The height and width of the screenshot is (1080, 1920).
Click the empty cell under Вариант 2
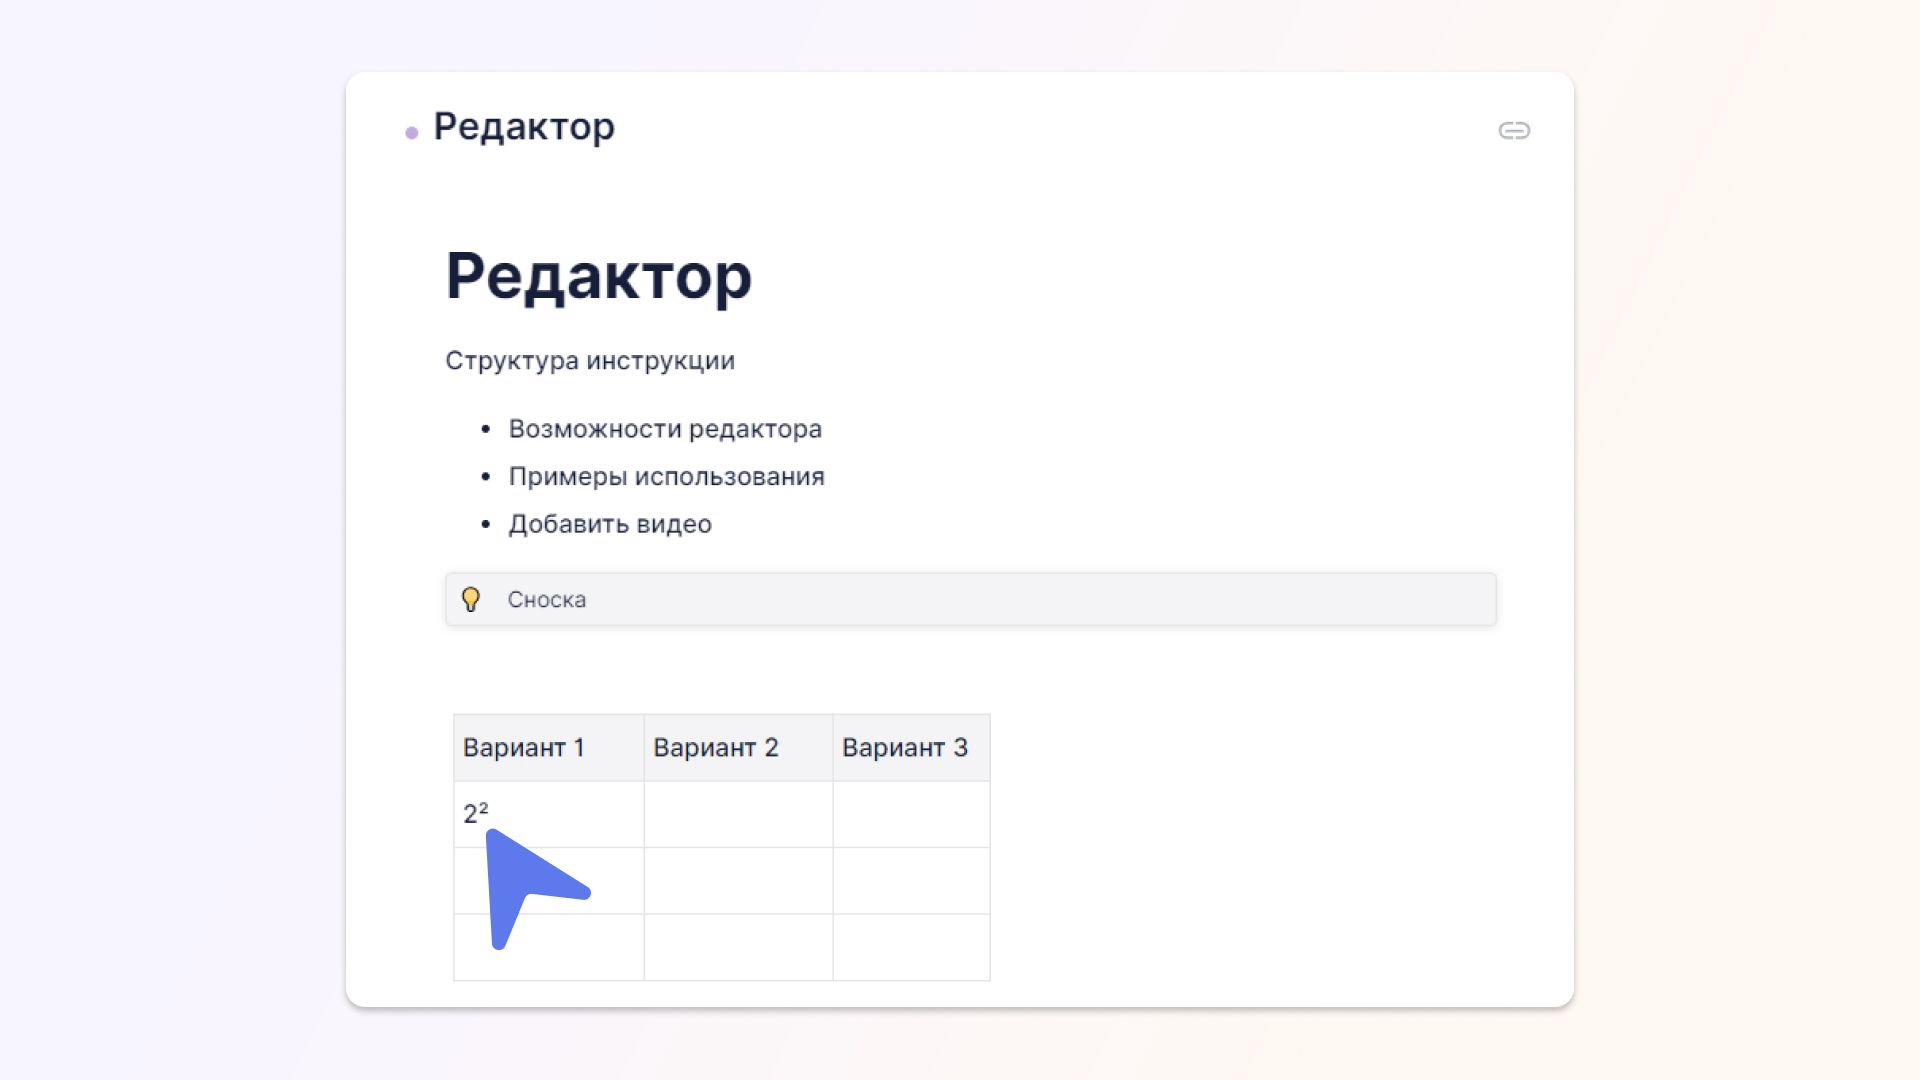[738, 814]
